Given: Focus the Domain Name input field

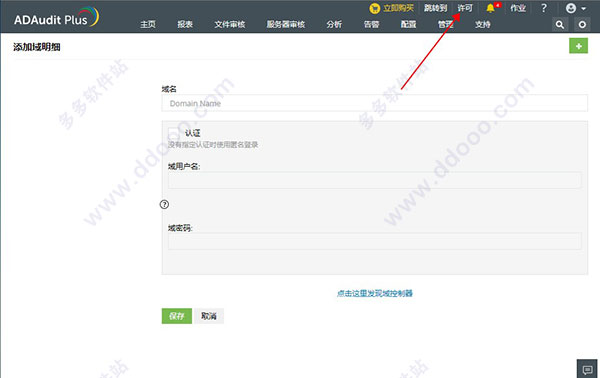Looking at the screenshot, I should (x=375, y=103).
